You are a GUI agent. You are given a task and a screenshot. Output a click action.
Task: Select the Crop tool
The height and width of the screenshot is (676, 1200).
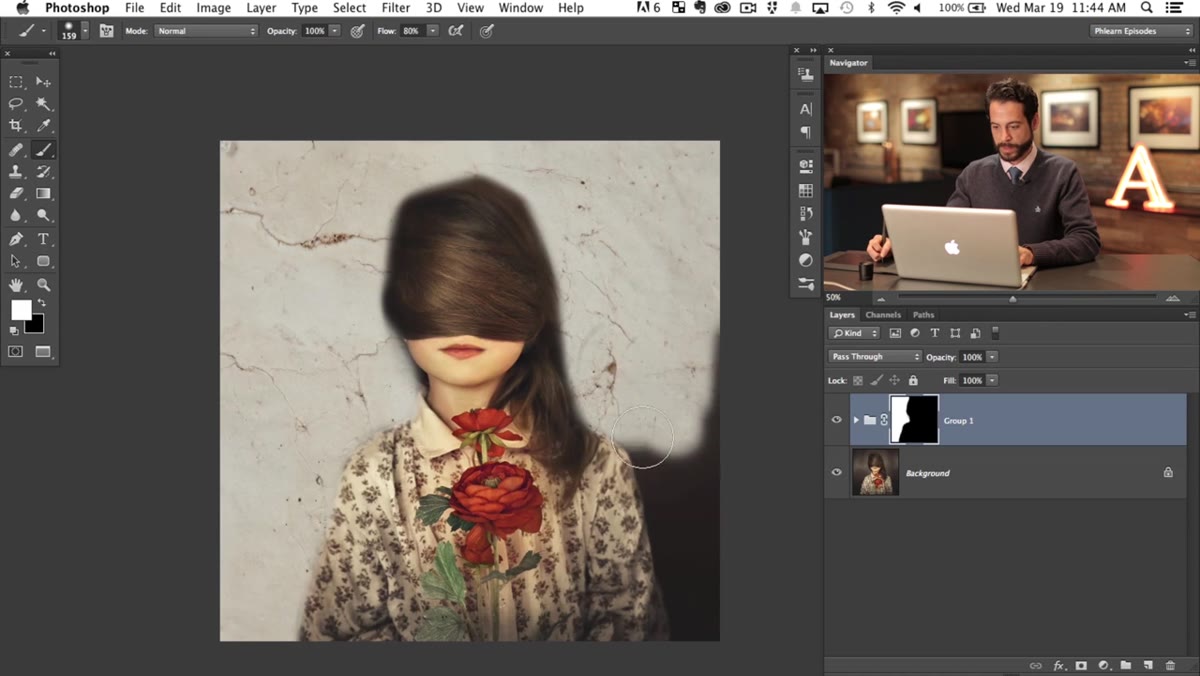(16, 126)
